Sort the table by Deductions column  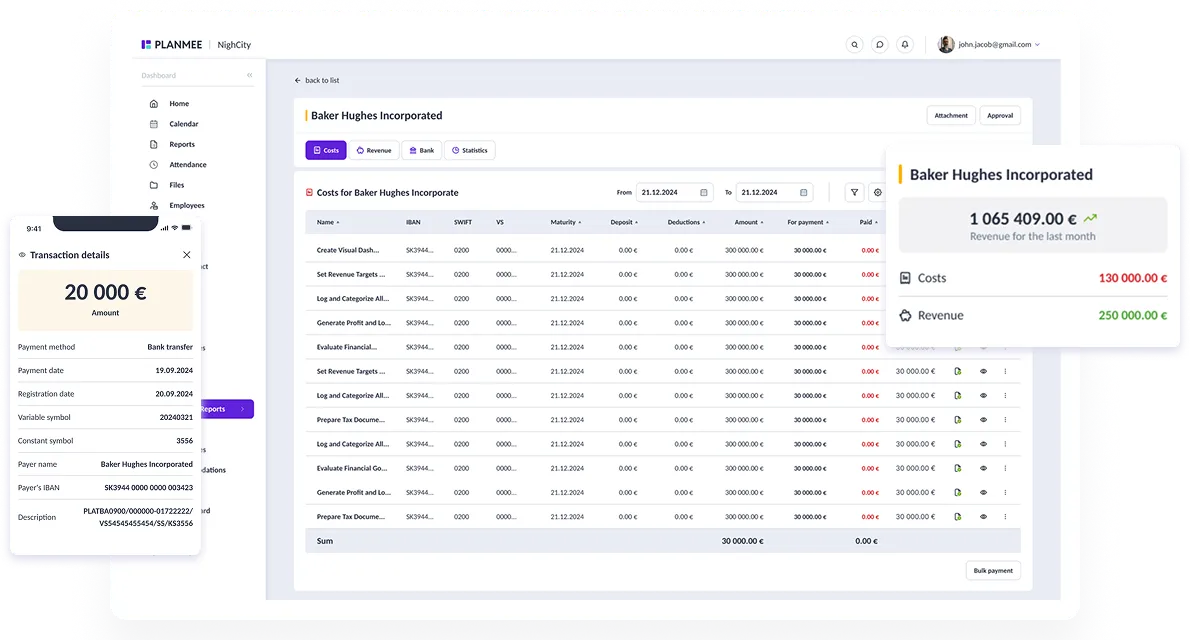click(x=686, y=222)
